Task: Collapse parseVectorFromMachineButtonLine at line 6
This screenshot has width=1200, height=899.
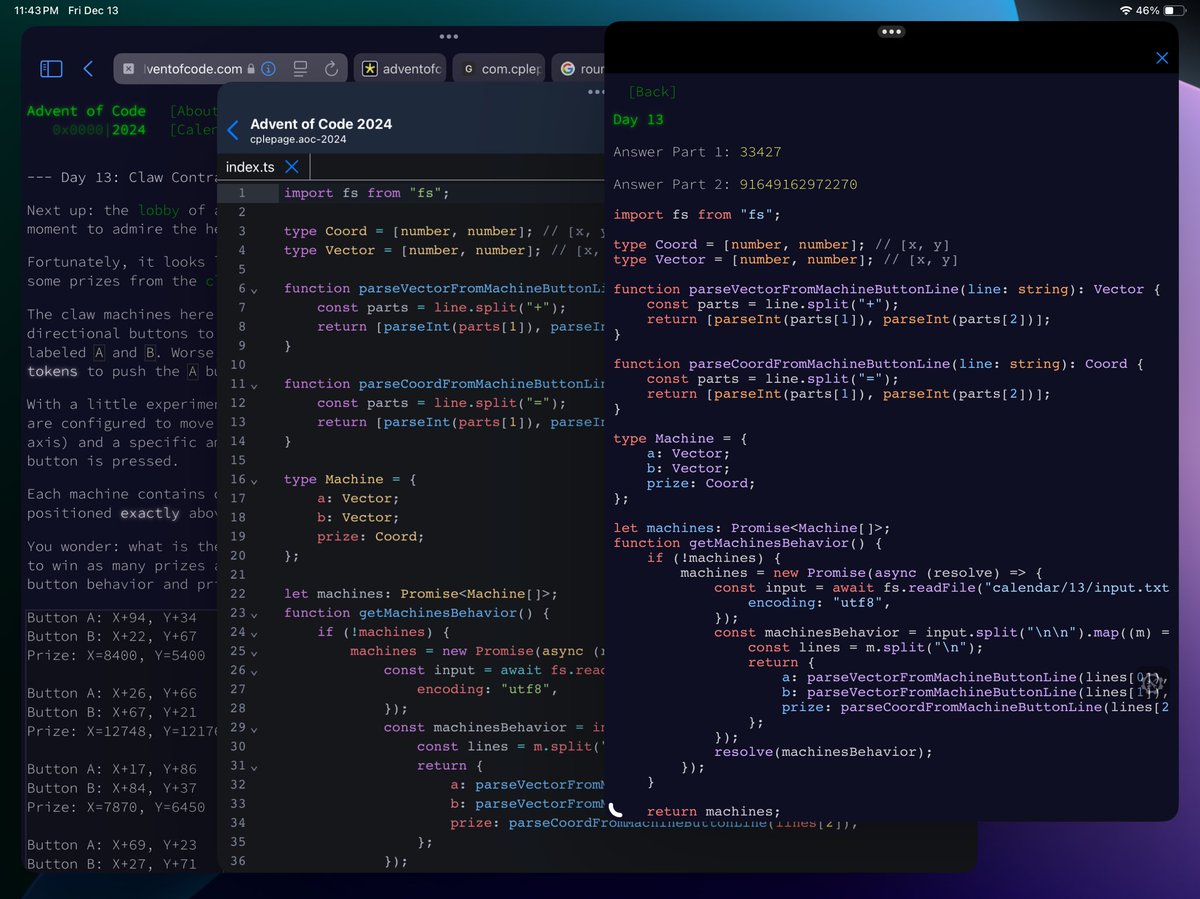Action: coord(254,290)
